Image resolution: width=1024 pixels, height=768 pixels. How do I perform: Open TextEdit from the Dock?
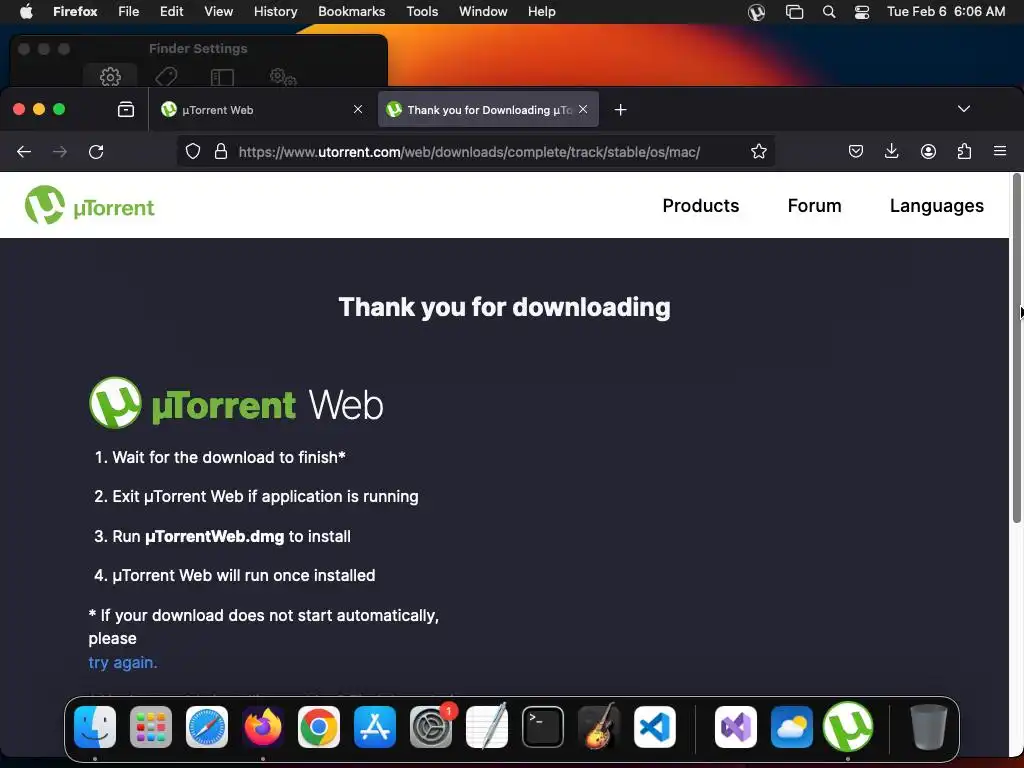(x=487, y=726)
